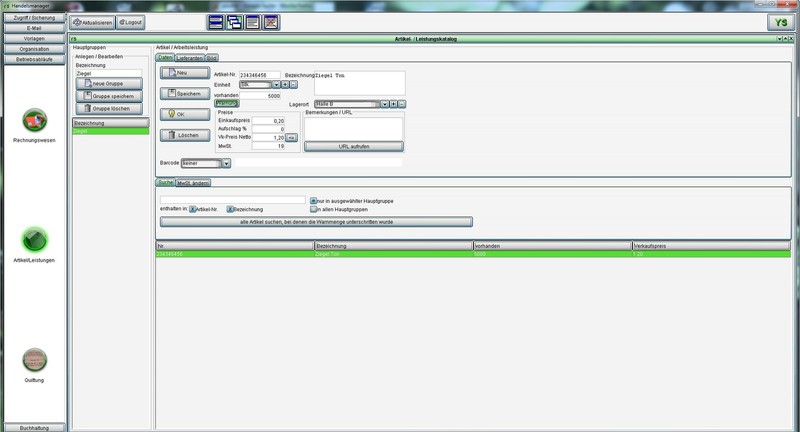Toggle search in Bezeichnung checkbox
This screenshot has height=432, width=800.
click(x=230, y=209)
